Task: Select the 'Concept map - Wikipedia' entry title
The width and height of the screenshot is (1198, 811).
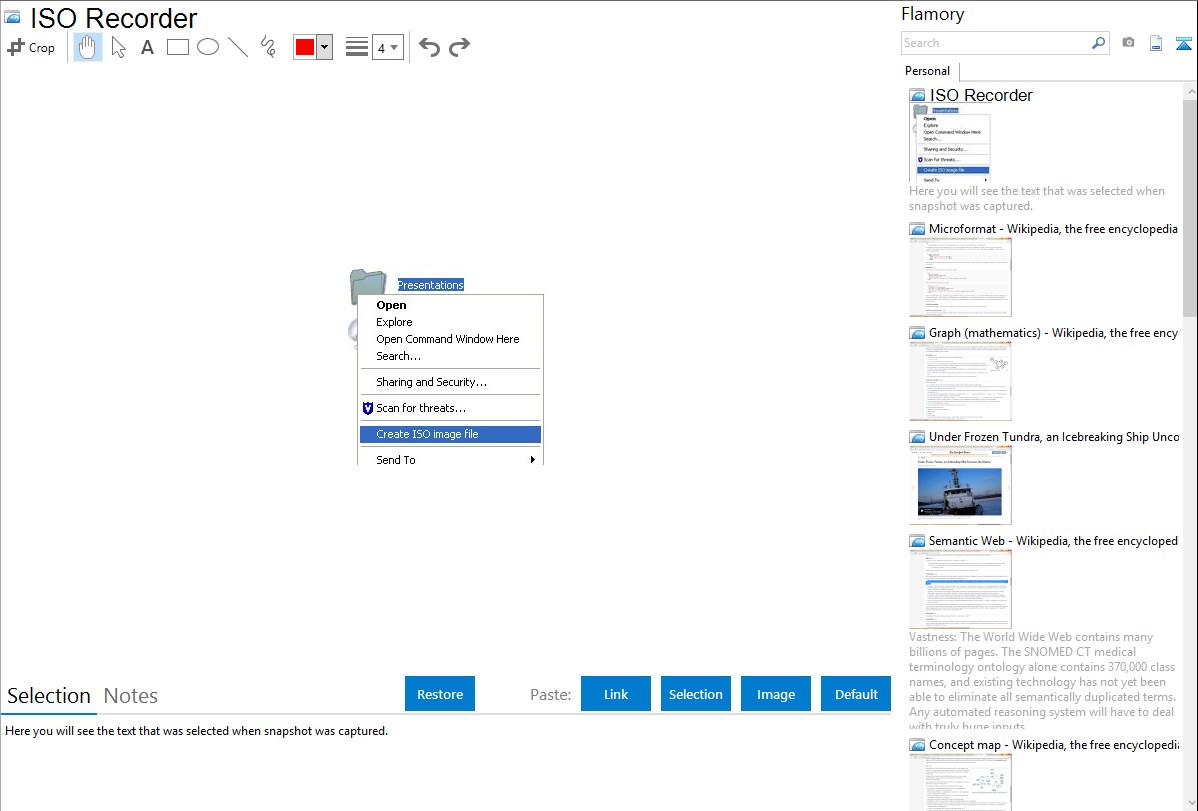Action: tap(1053, 744)
